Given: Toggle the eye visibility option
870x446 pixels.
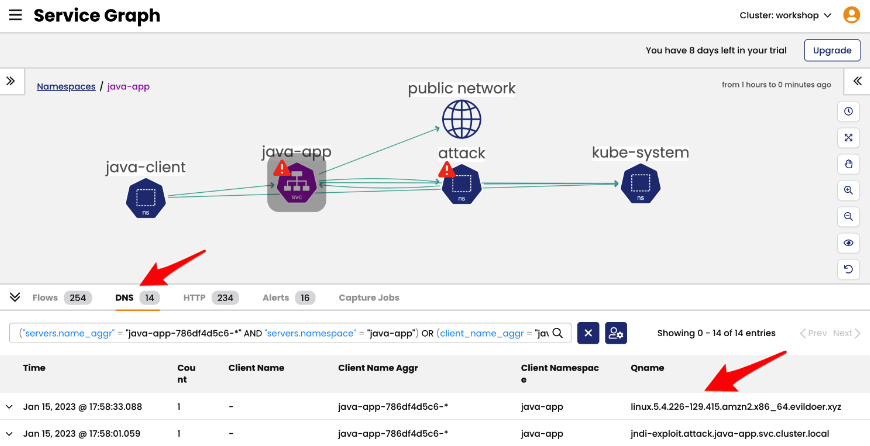Looking at the screenshot, I should [x=848, y=243].
